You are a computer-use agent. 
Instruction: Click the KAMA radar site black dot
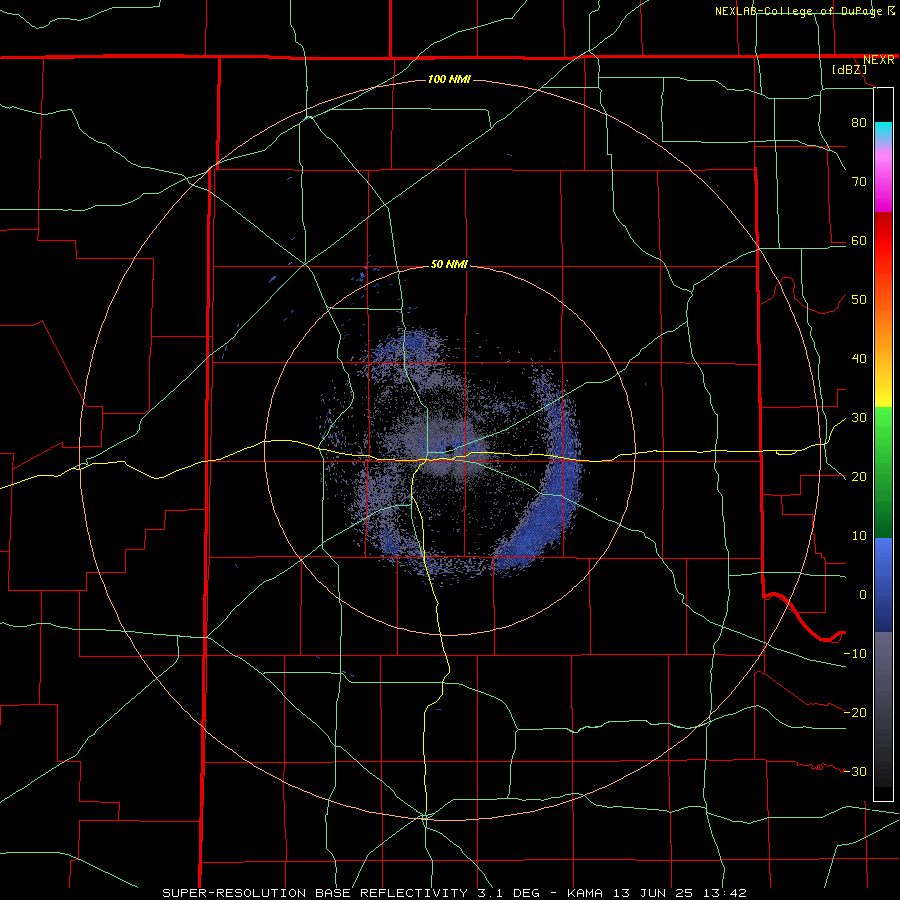[x=449, y=449]
